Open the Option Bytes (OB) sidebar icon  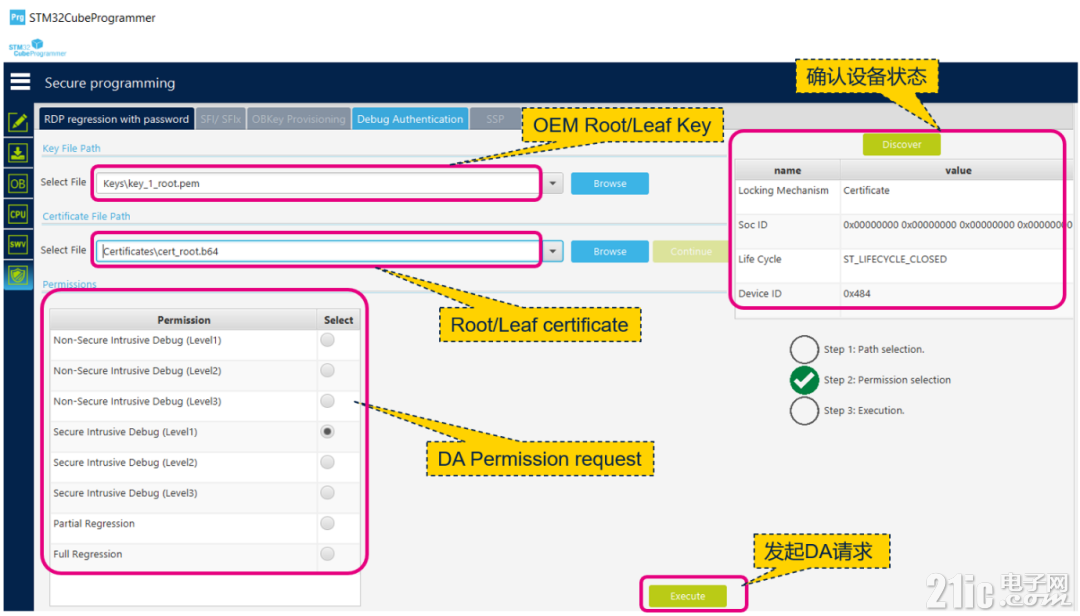[x=18, y=183]
